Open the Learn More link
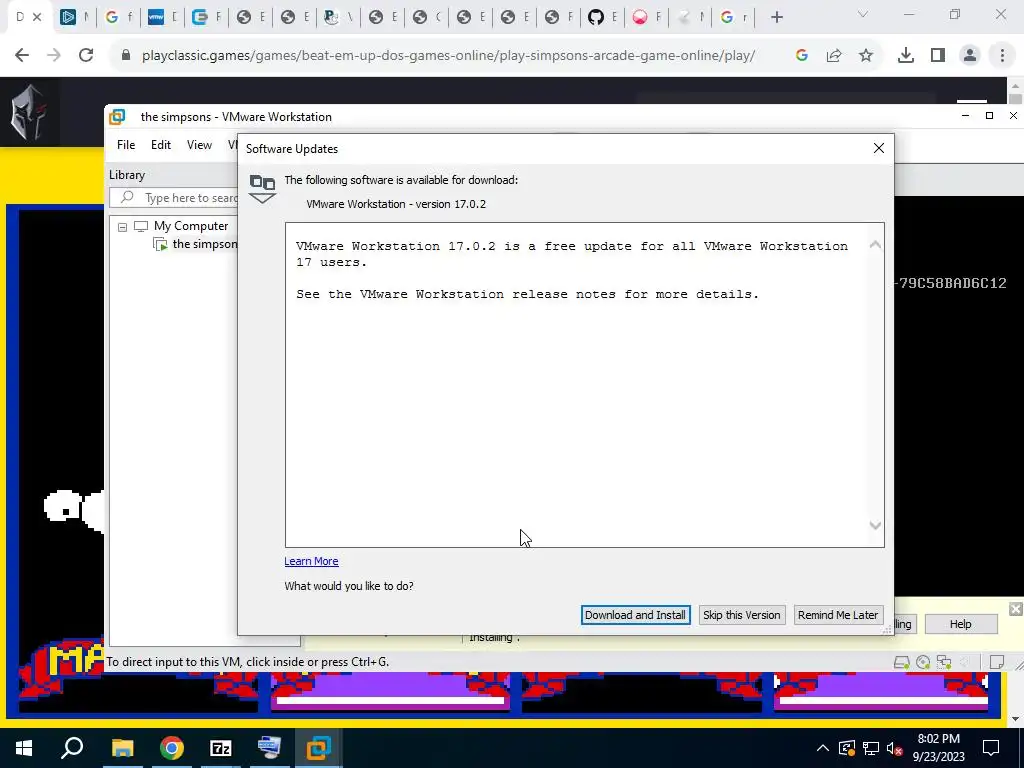The height and width of the screenshot is (768, 1024). pyautogui.click(x=311, y=561)
